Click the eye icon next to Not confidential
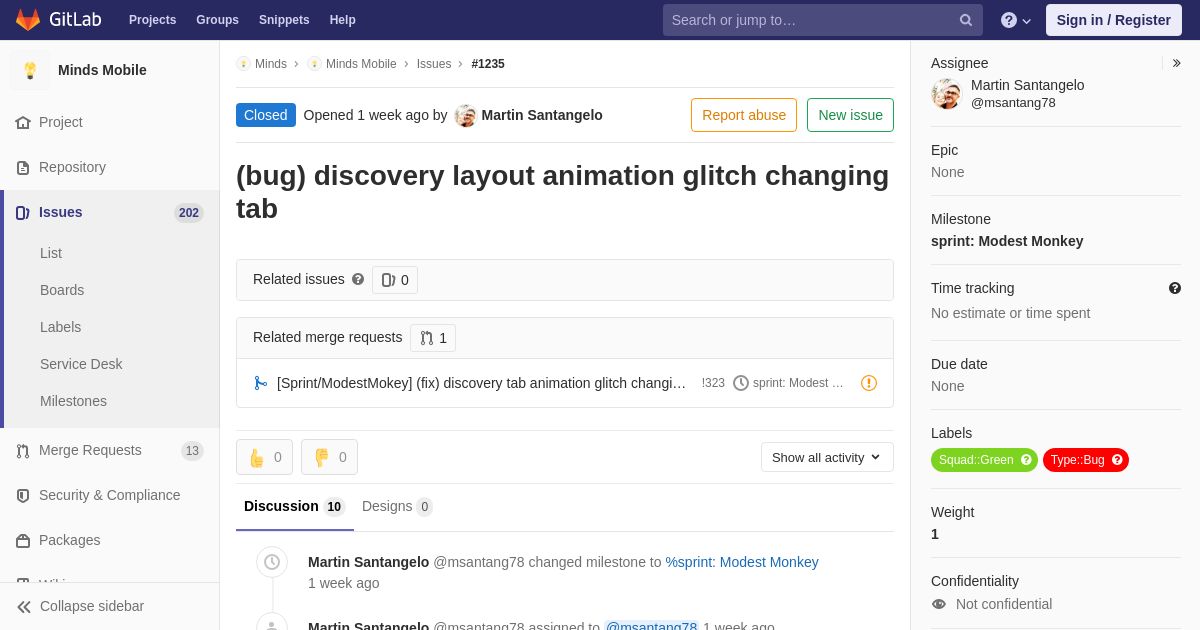 coord(939,604)
